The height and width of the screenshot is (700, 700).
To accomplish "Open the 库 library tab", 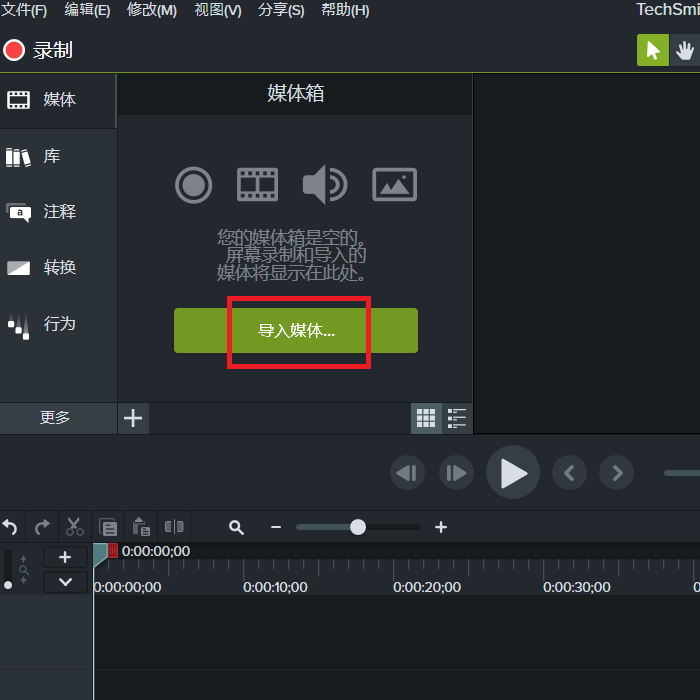I will pos(58,157).
